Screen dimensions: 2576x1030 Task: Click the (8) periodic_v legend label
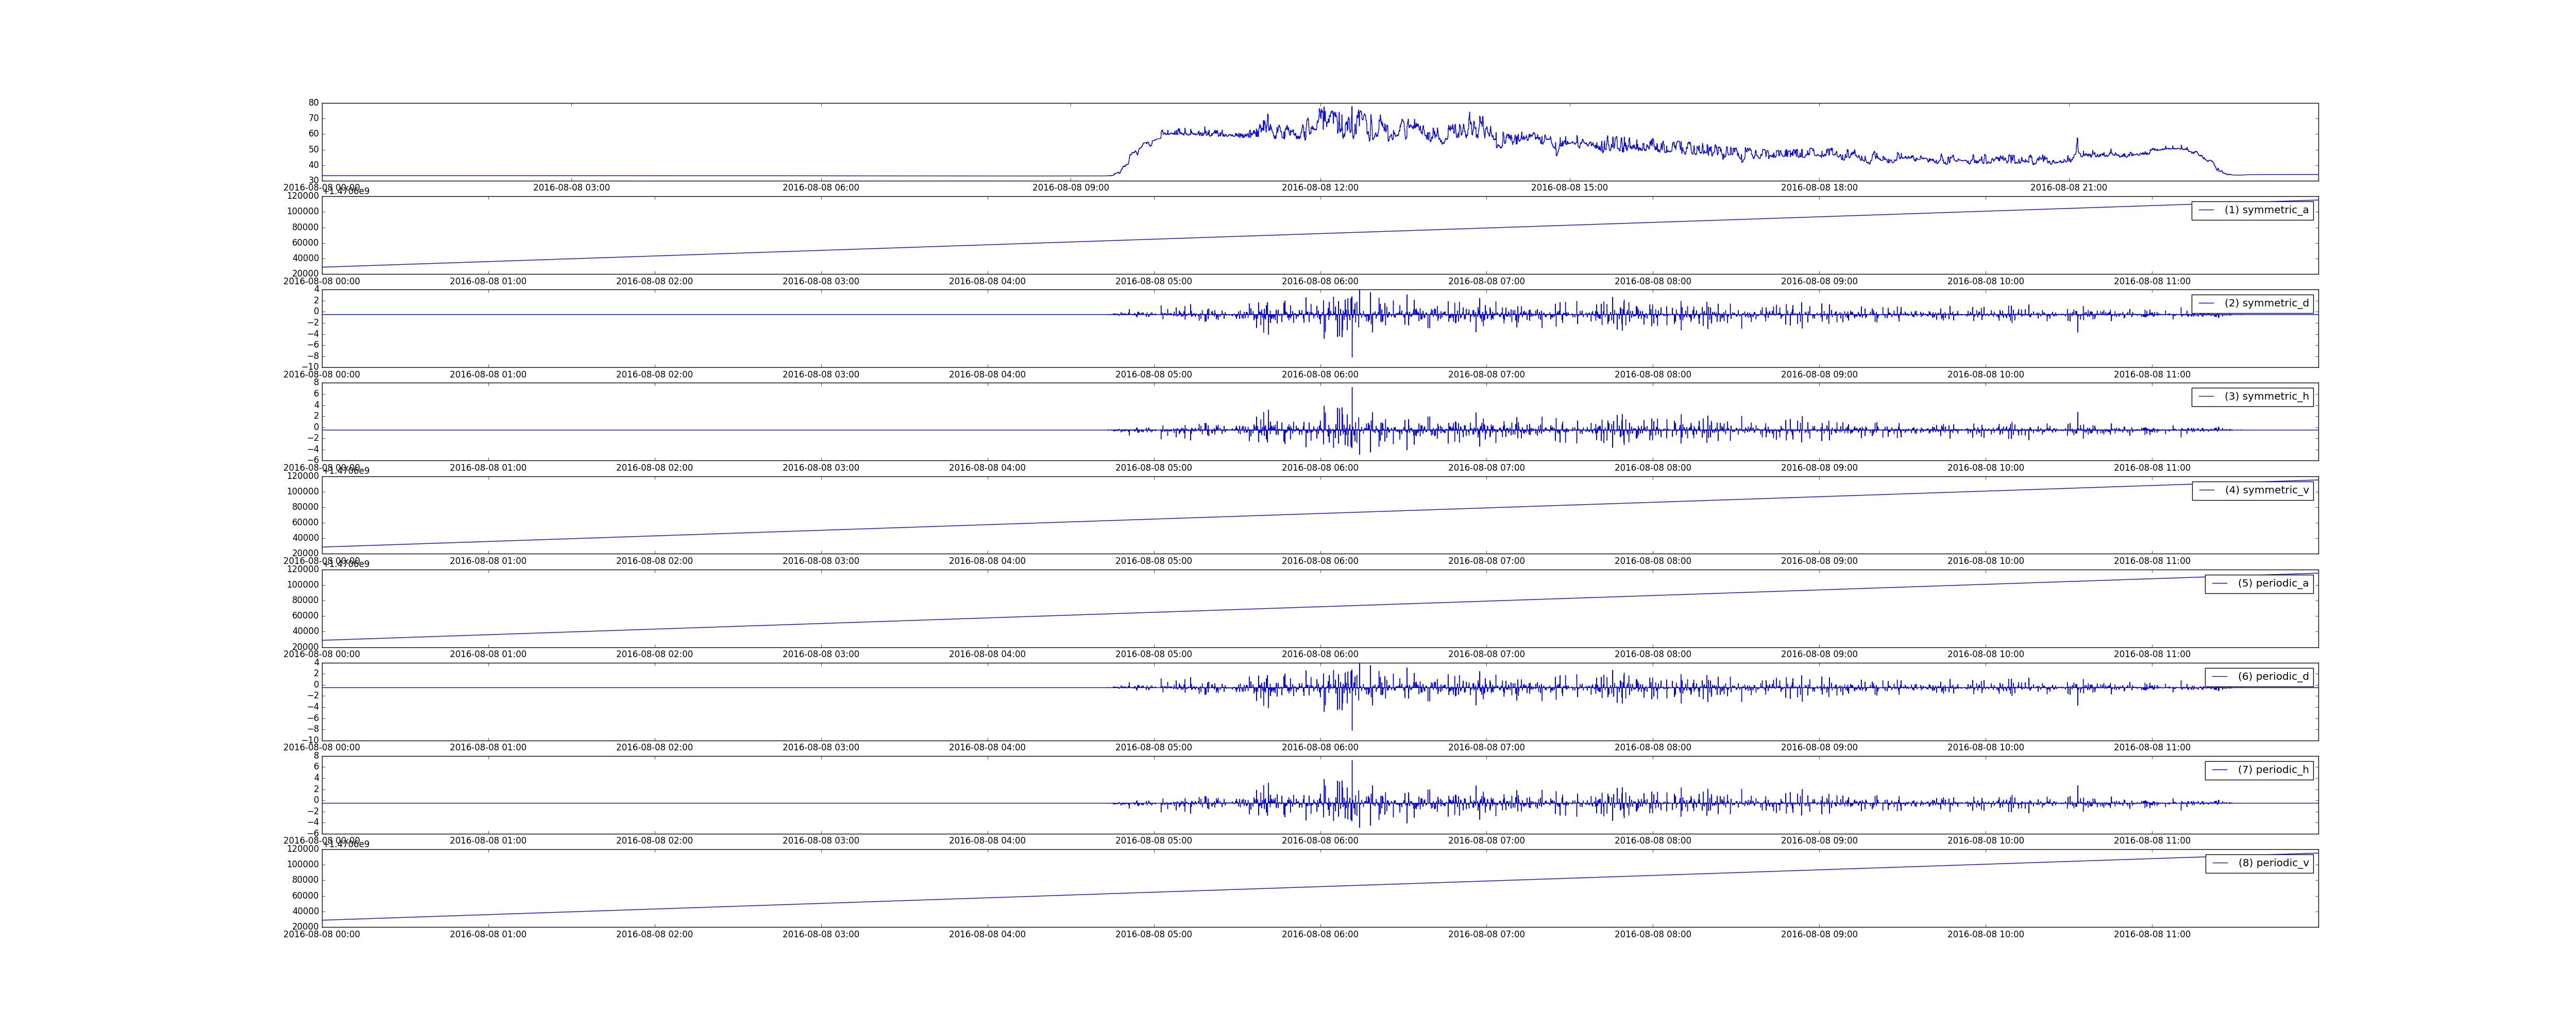pyautogui.click(x=2273, y=863)
